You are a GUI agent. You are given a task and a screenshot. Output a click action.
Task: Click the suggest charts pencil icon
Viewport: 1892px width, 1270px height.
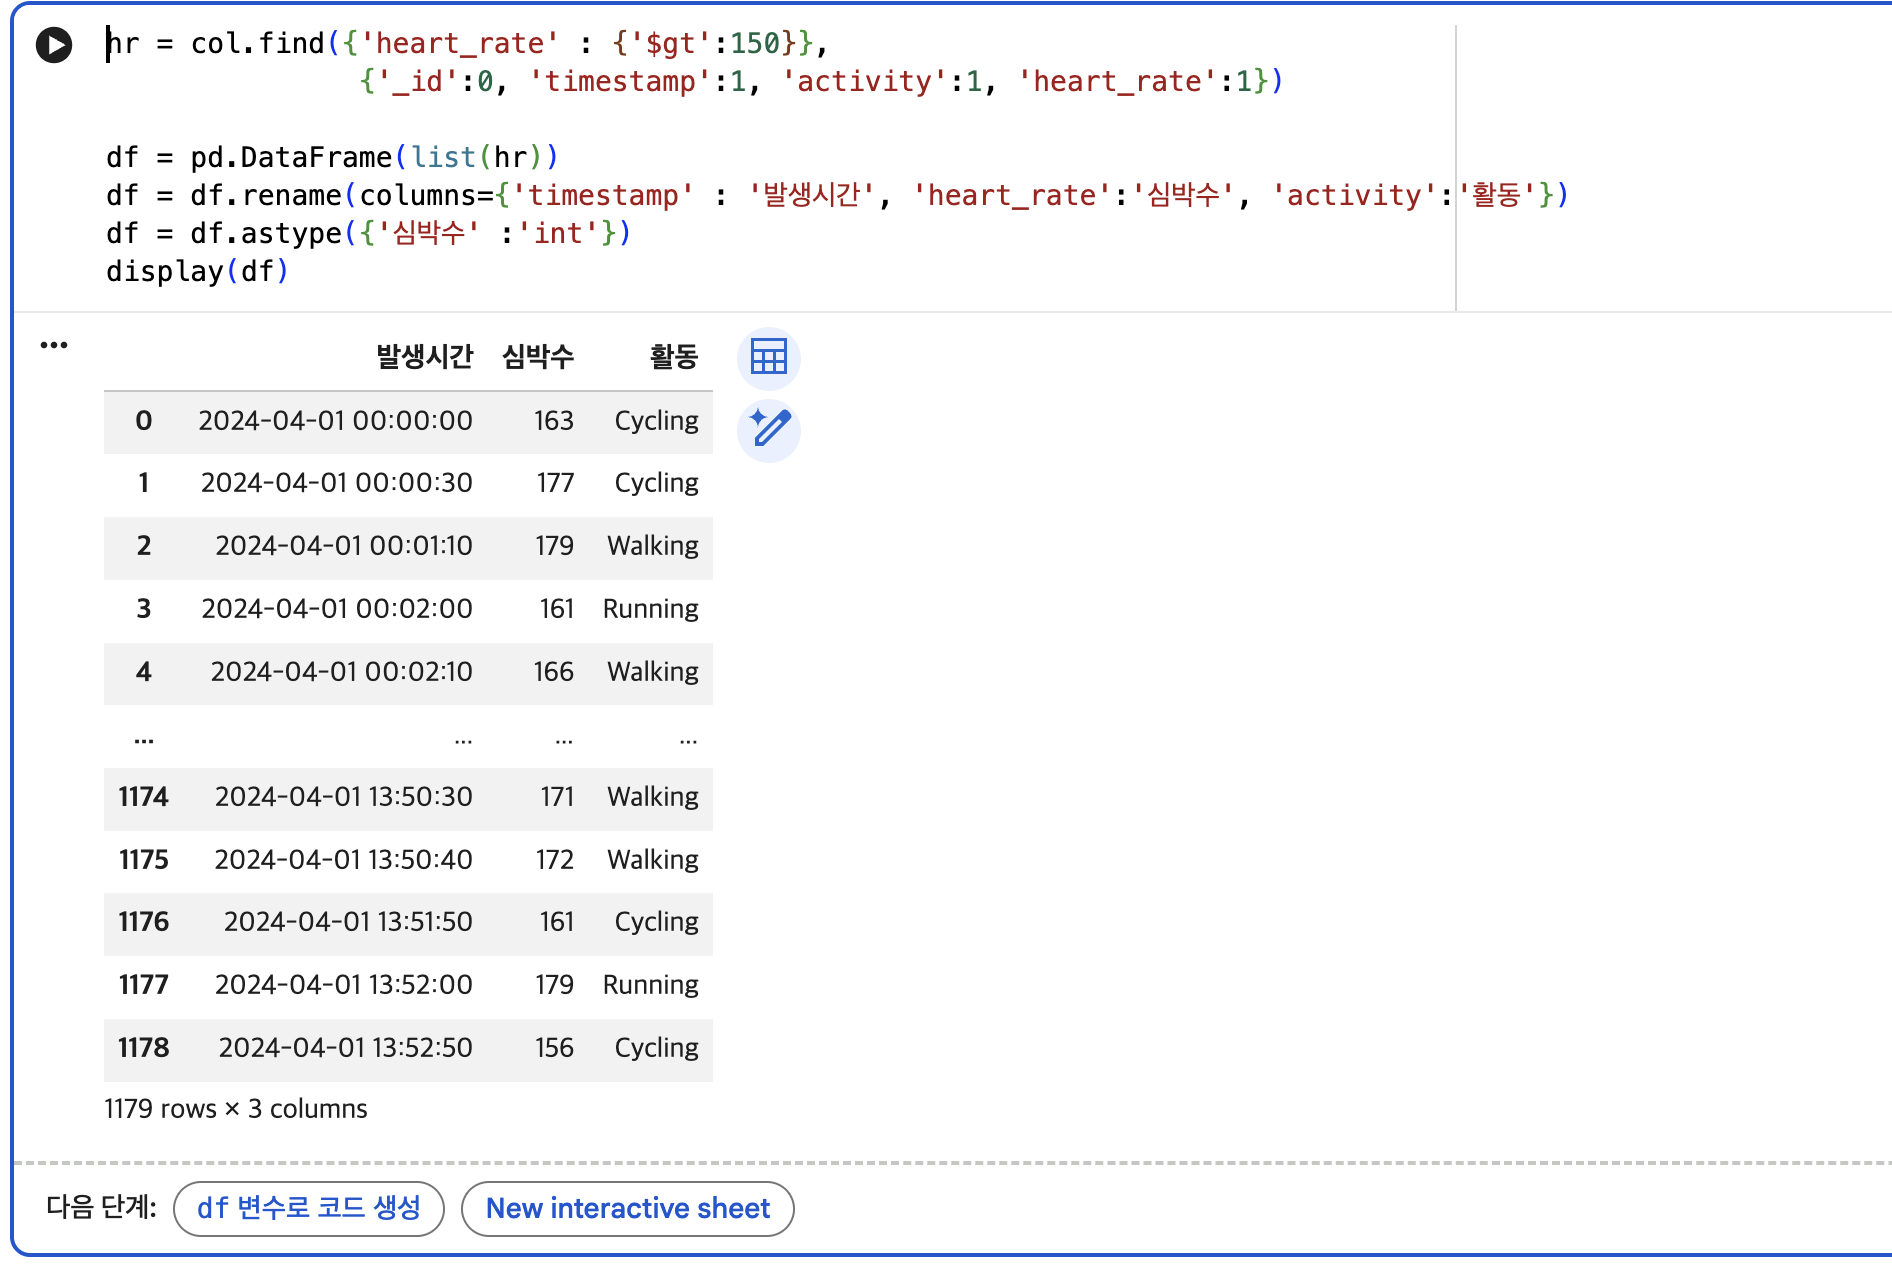click(x=769, y=429)
